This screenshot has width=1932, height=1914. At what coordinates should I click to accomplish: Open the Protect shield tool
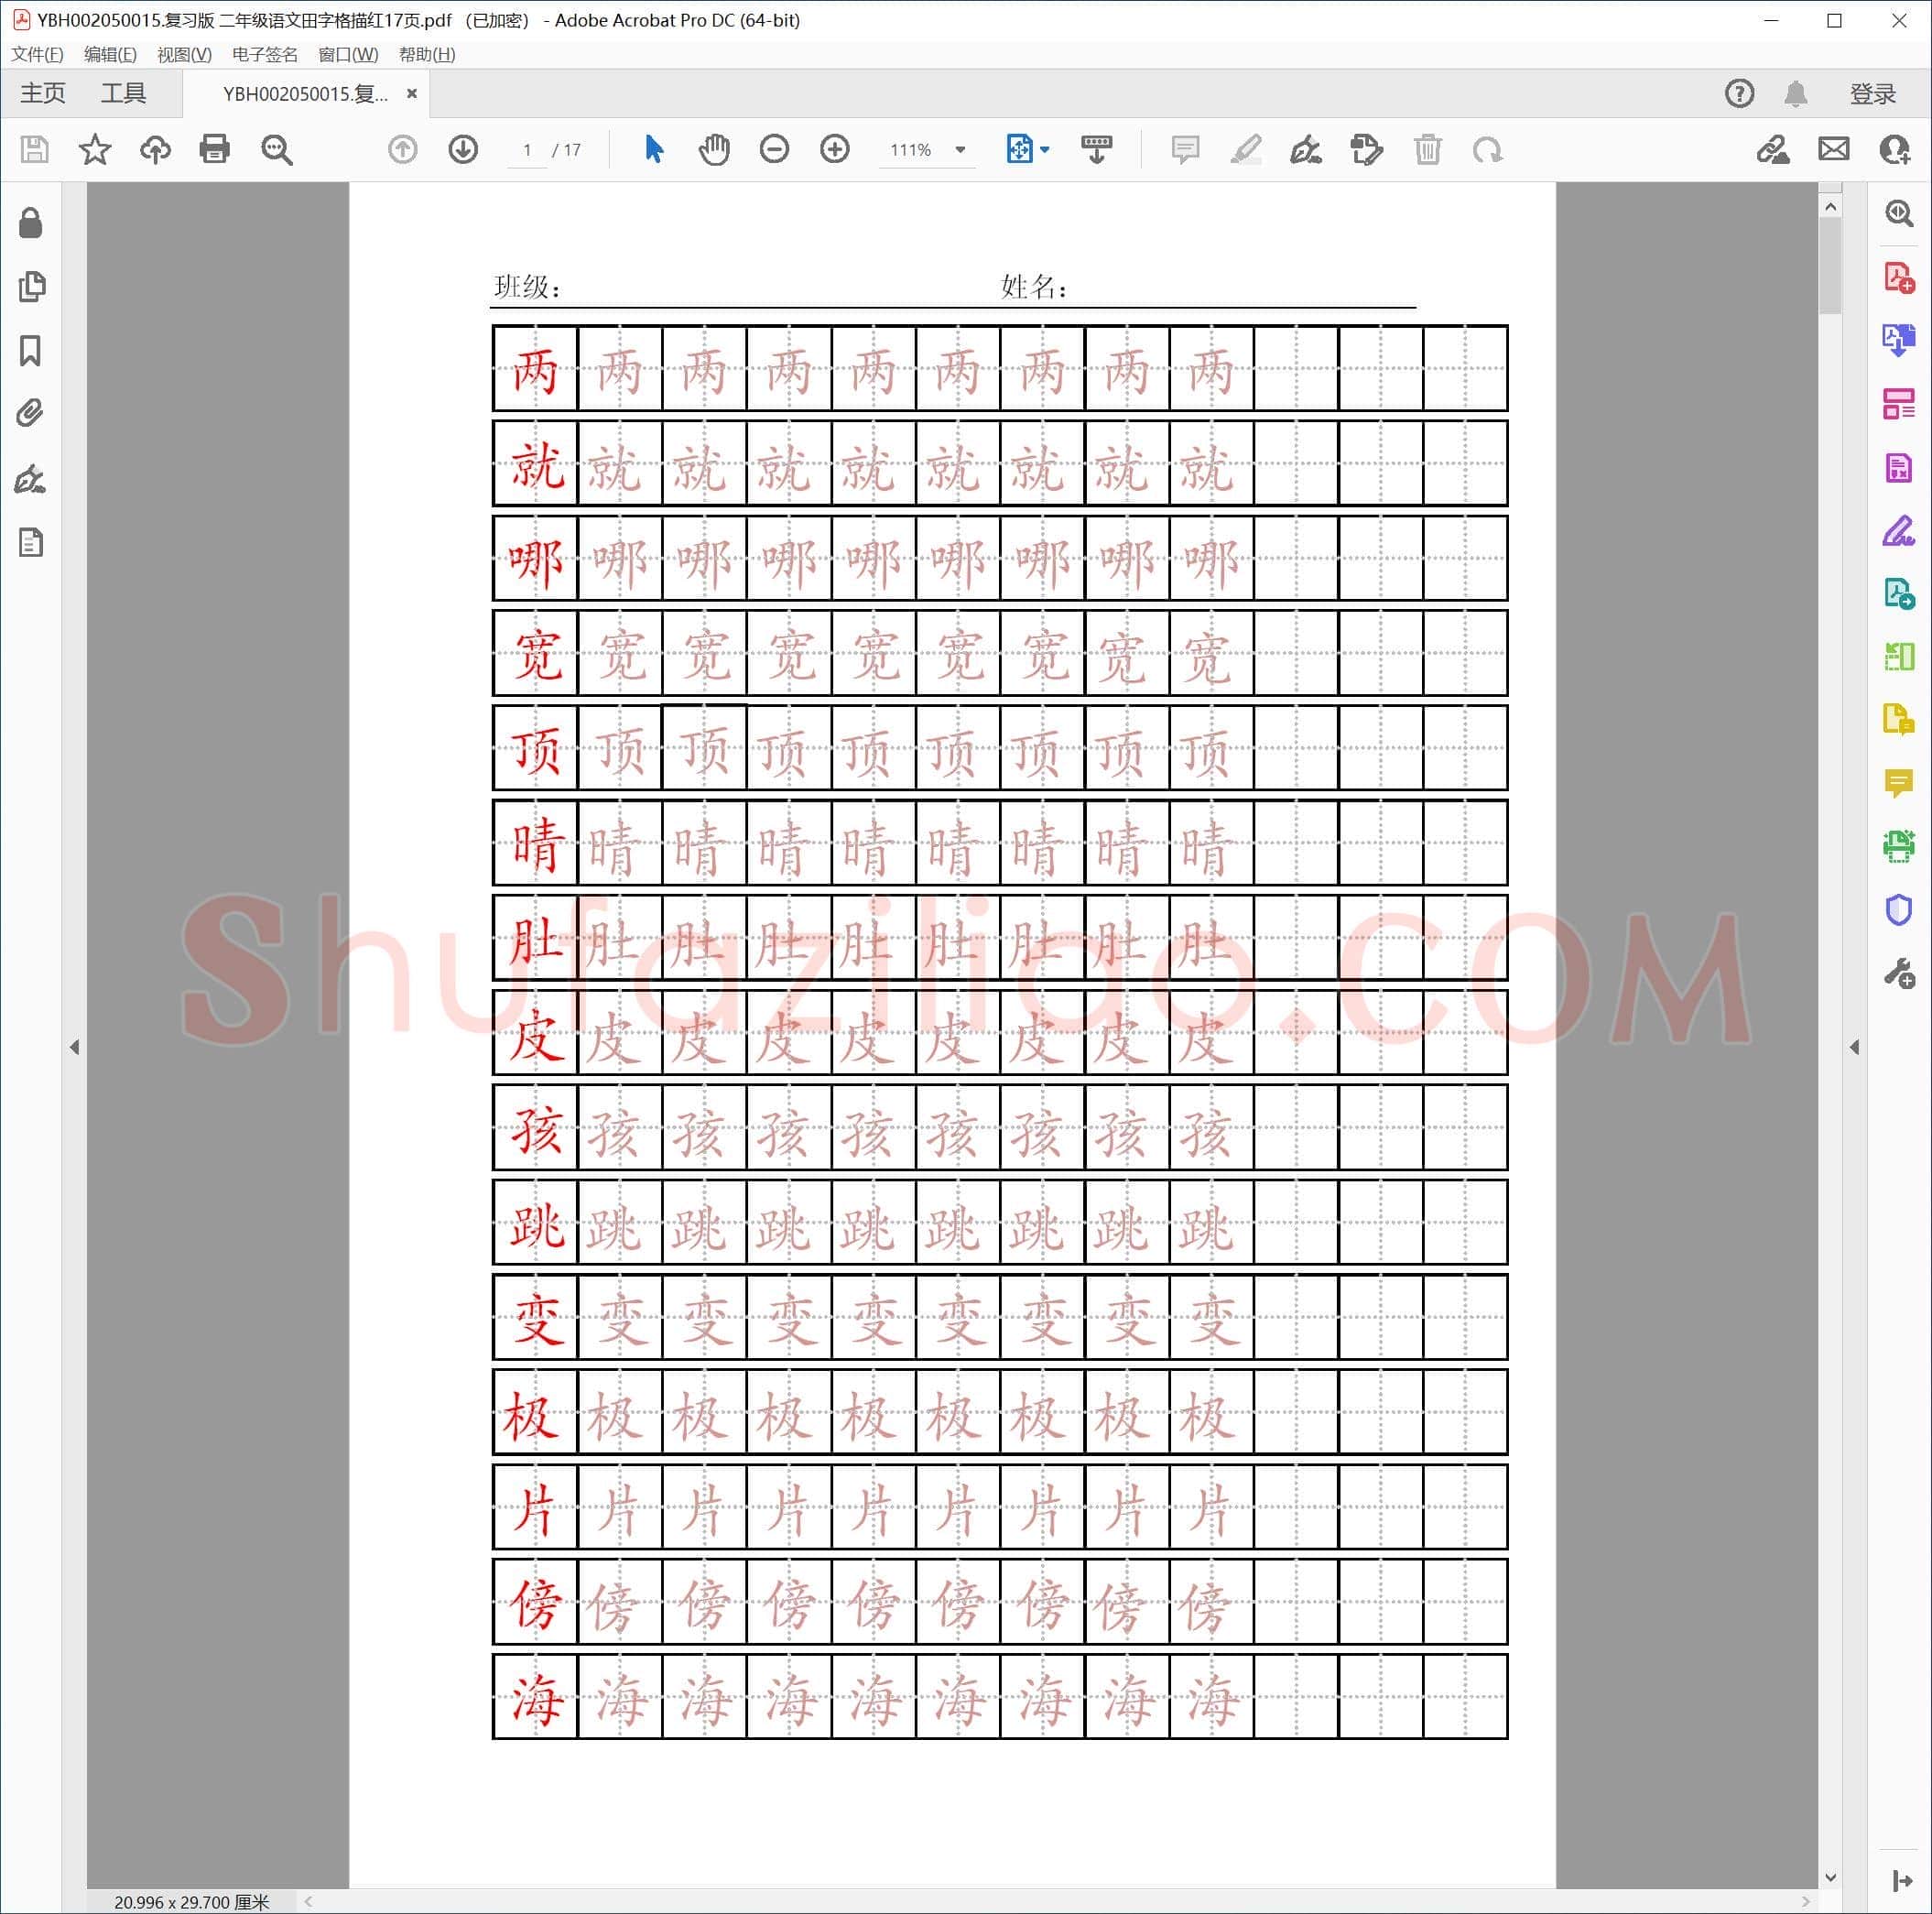[x=1899, y=909]
